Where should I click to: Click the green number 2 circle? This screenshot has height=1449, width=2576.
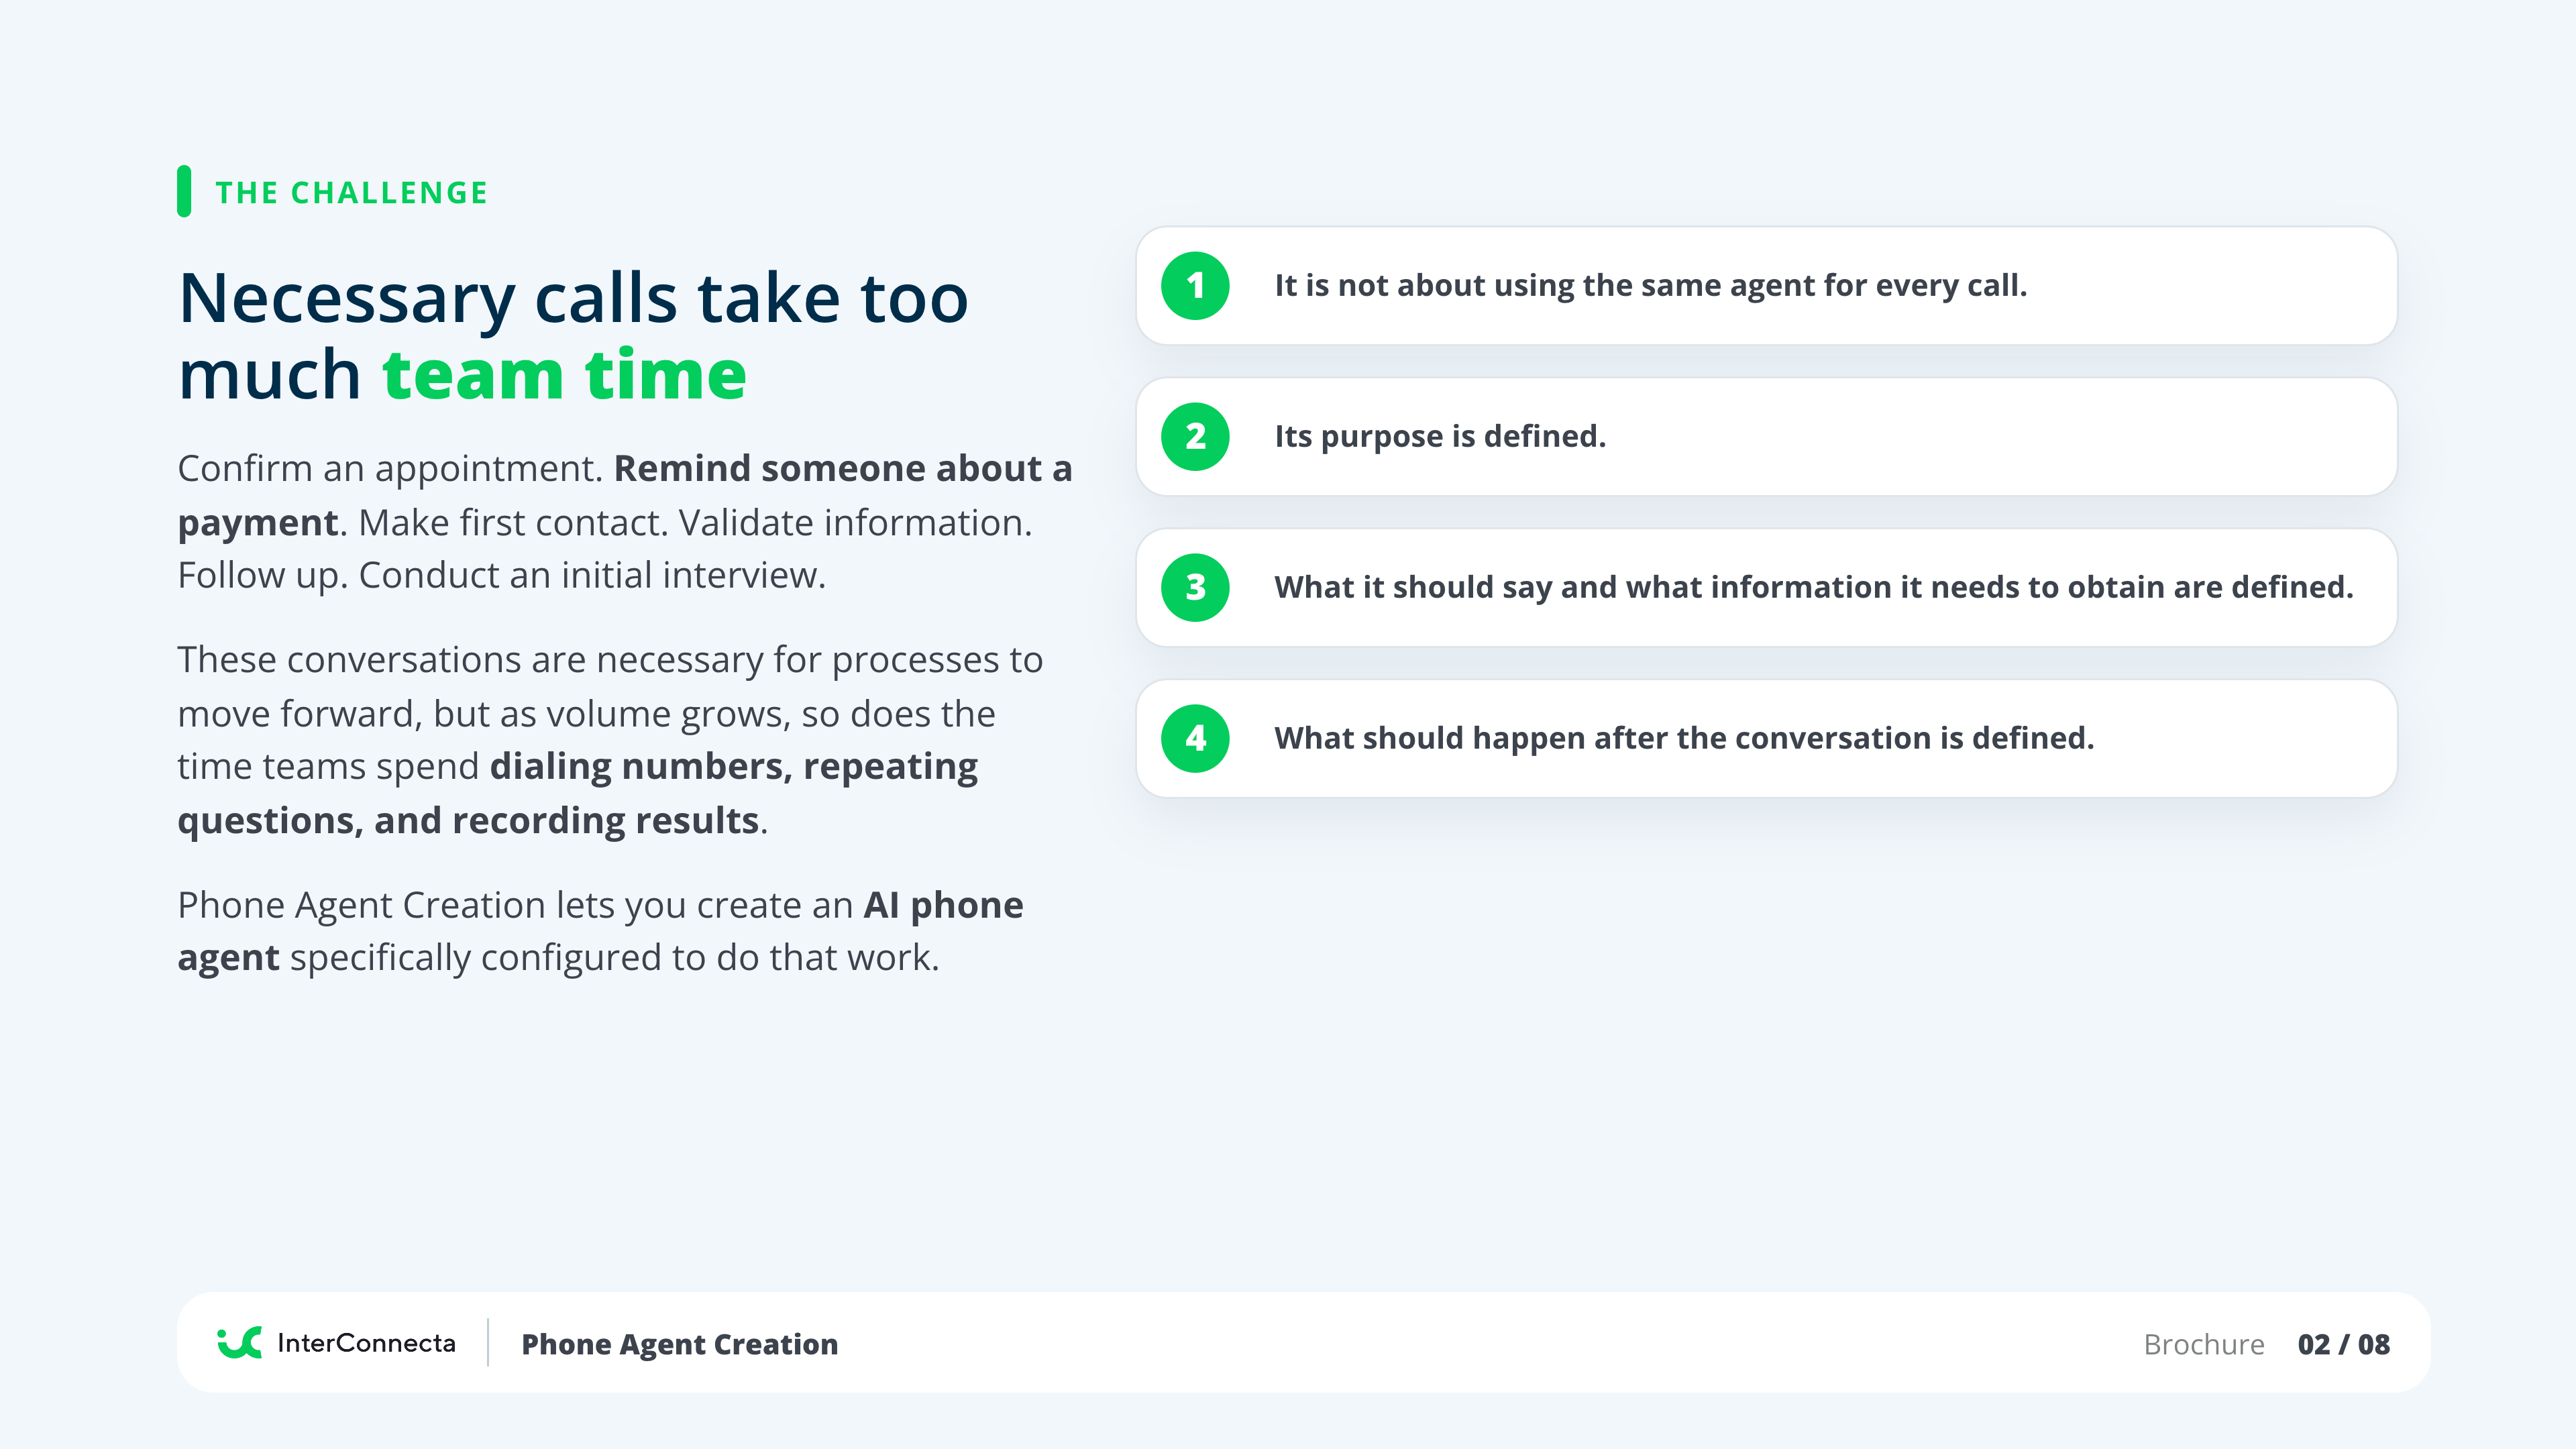pyautogui.click(x=1195, y=437)
